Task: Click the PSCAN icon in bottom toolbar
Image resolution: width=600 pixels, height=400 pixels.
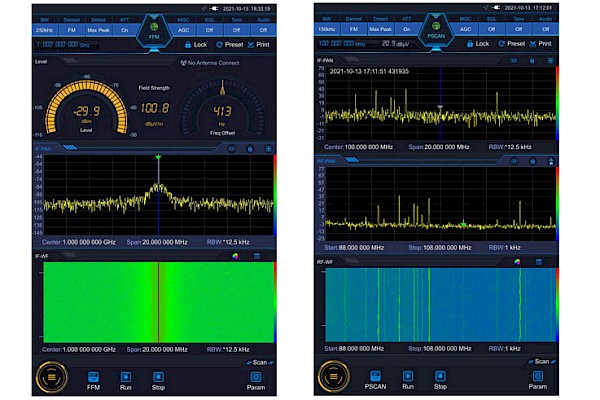Action: coord(375,379)
